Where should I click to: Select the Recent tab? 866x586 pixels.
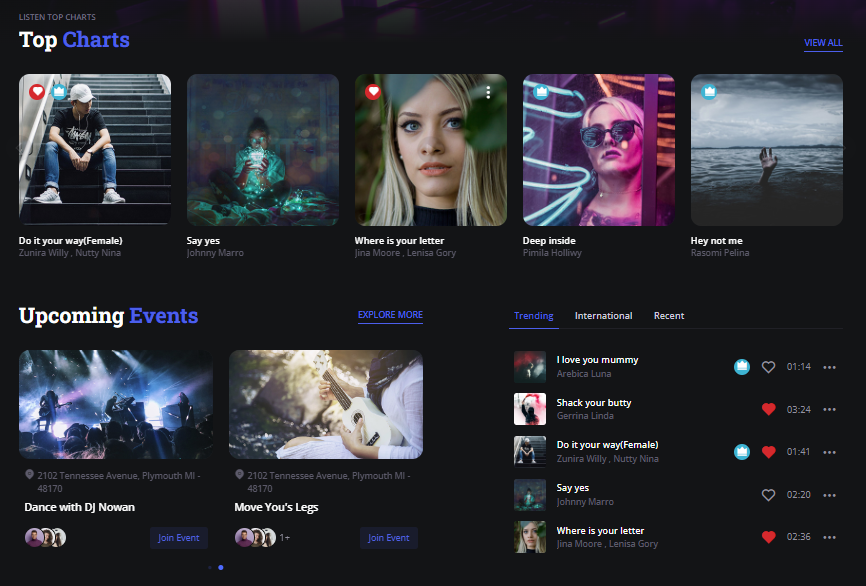click(669, 316)
